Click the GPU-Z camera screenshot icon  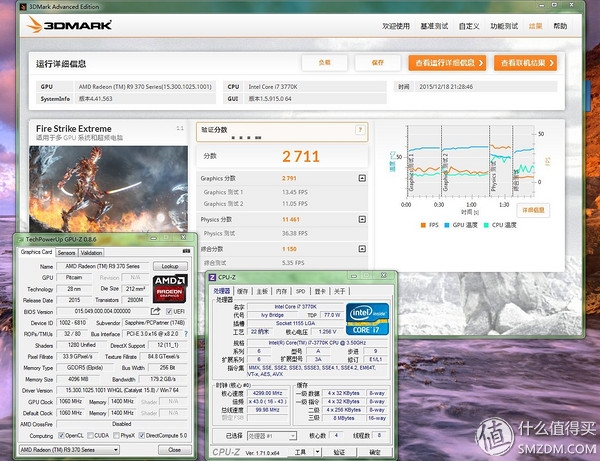click(186, 251)
